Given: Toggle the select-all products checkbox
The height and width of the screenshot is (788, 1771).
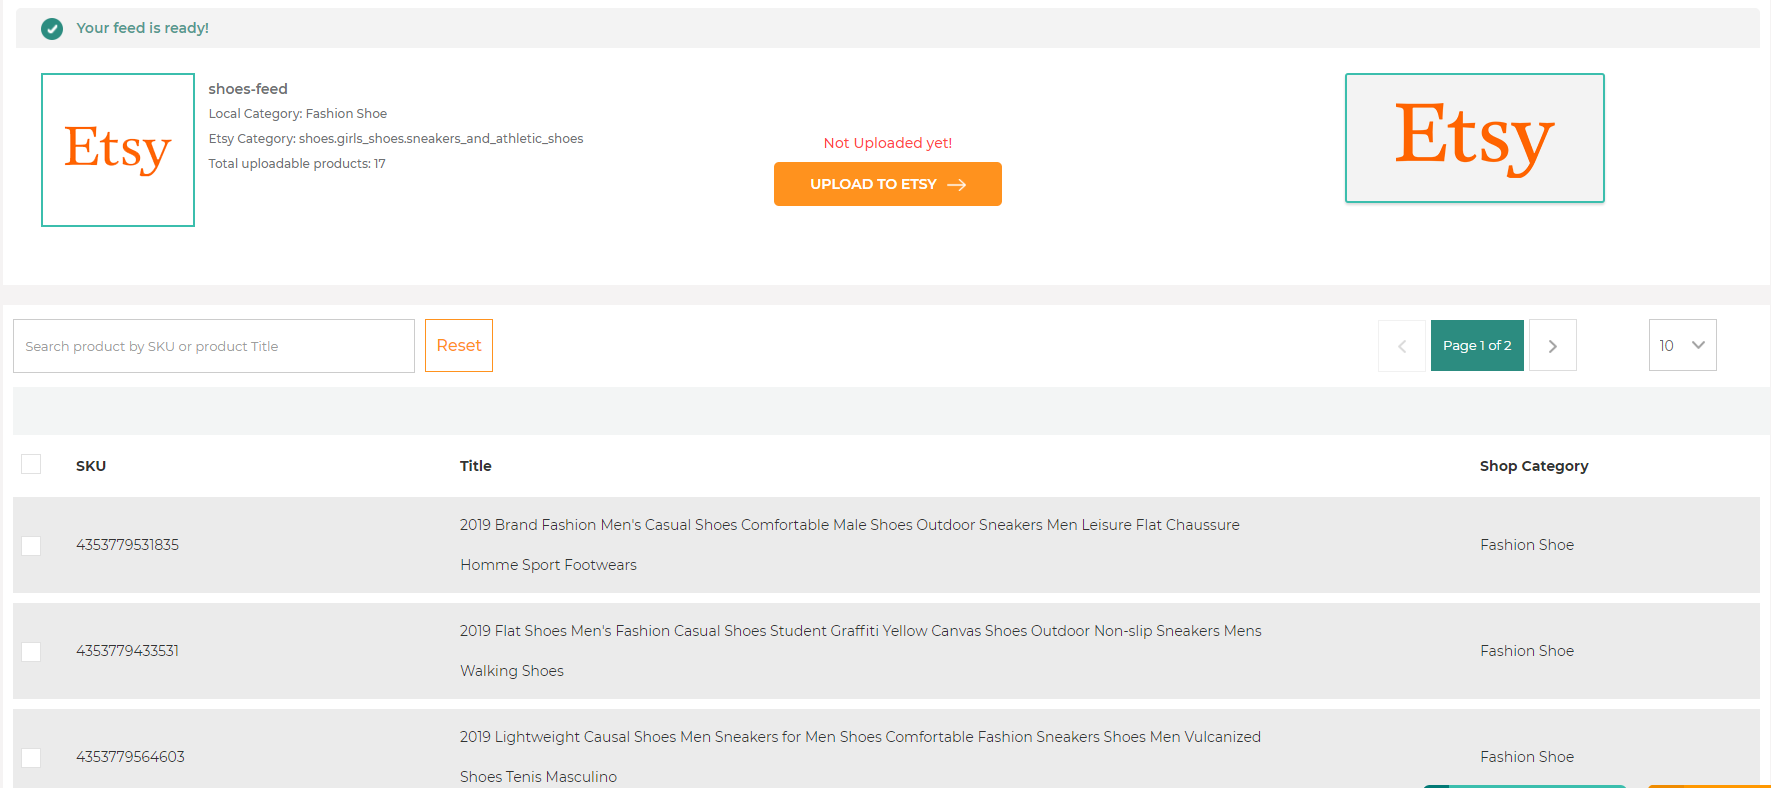Looking at the screenshot, I should pyautogui.click(x=31, y=464).
